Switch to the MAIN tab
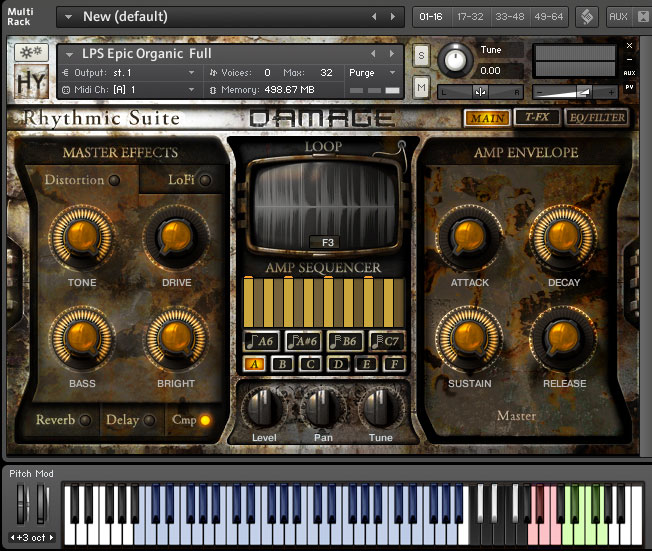 pyautogui.click(x=487, y=119)
